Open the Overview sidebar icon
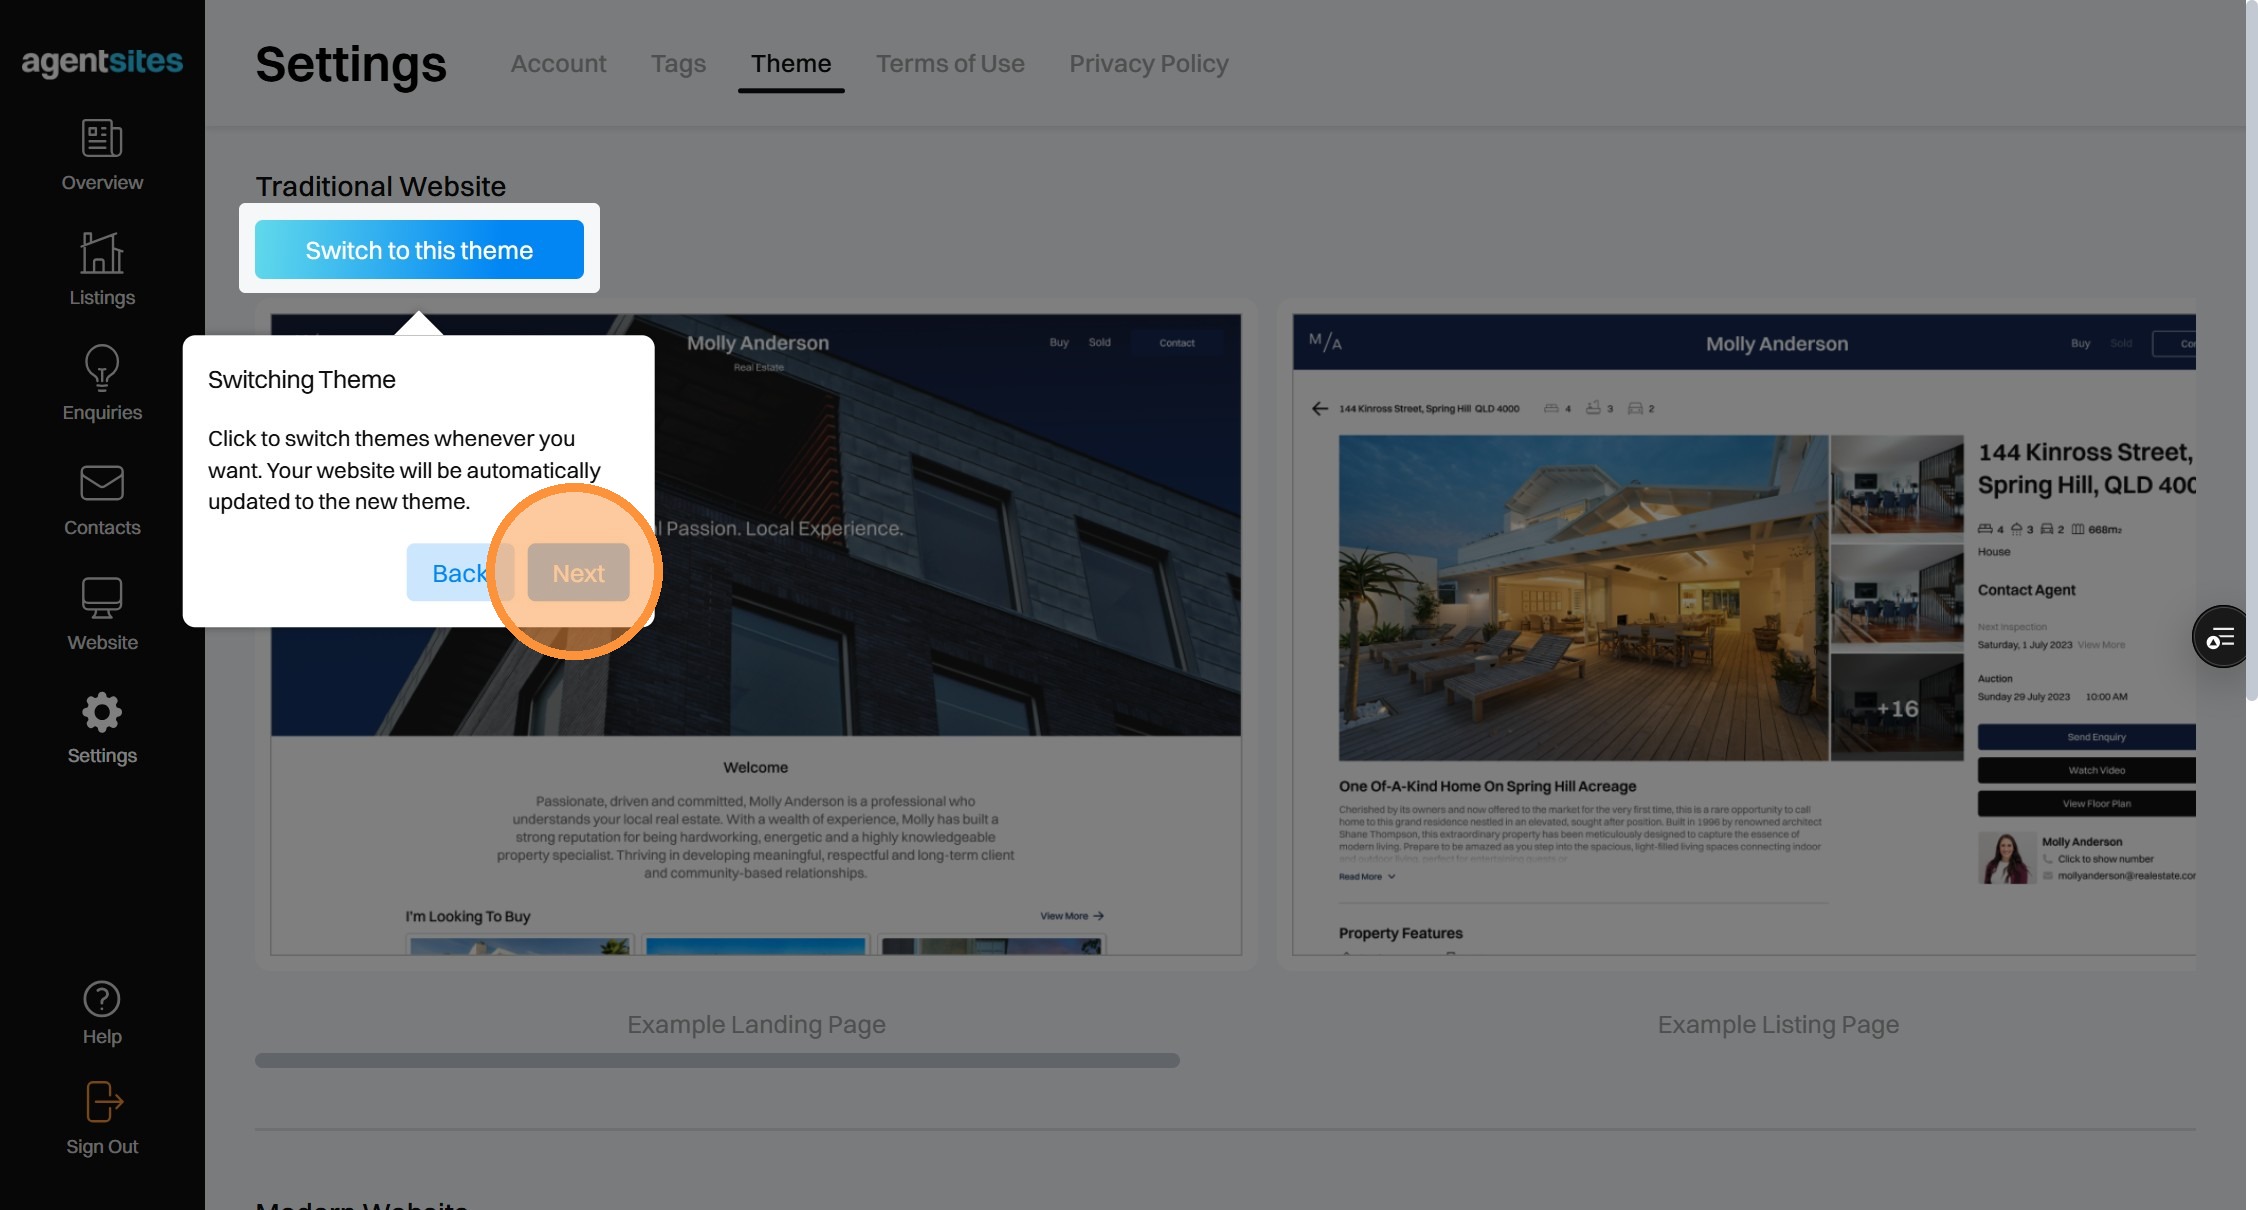 coord(102,139)
